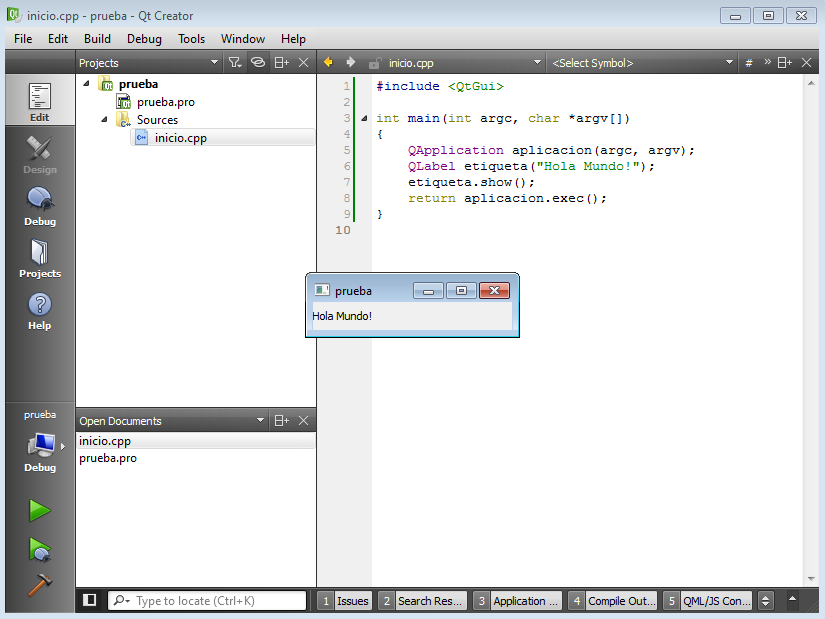Toggle output pane with up-arrow button
The width and height of the screenshot is (825, 619).
(x=792, y=600)
